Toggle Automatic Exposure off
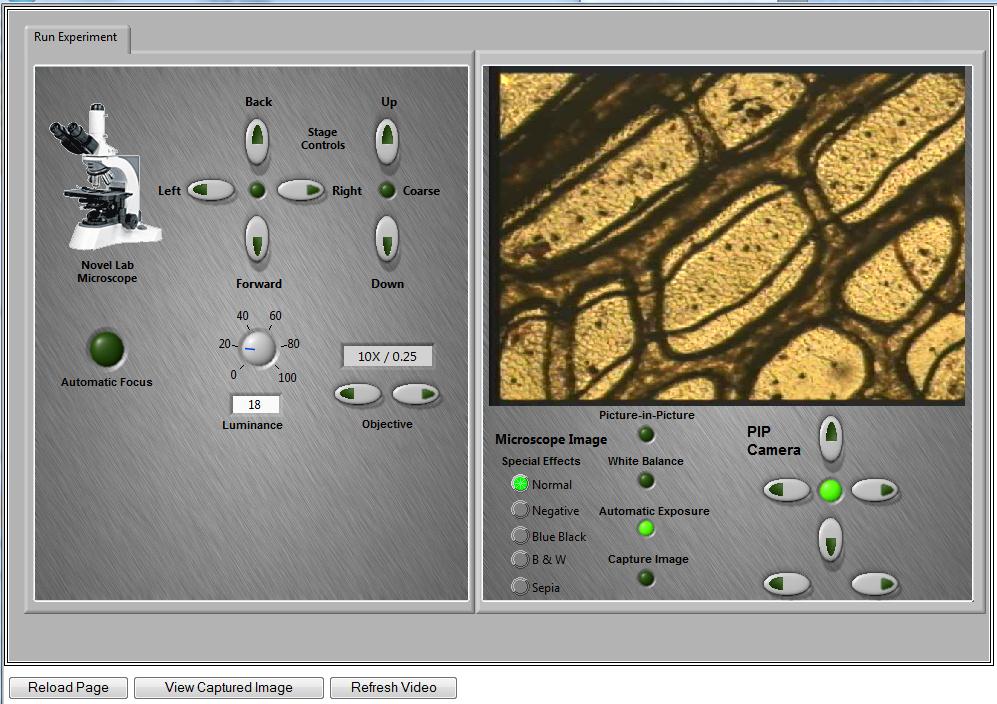997x704 pixels. point(646,528)
